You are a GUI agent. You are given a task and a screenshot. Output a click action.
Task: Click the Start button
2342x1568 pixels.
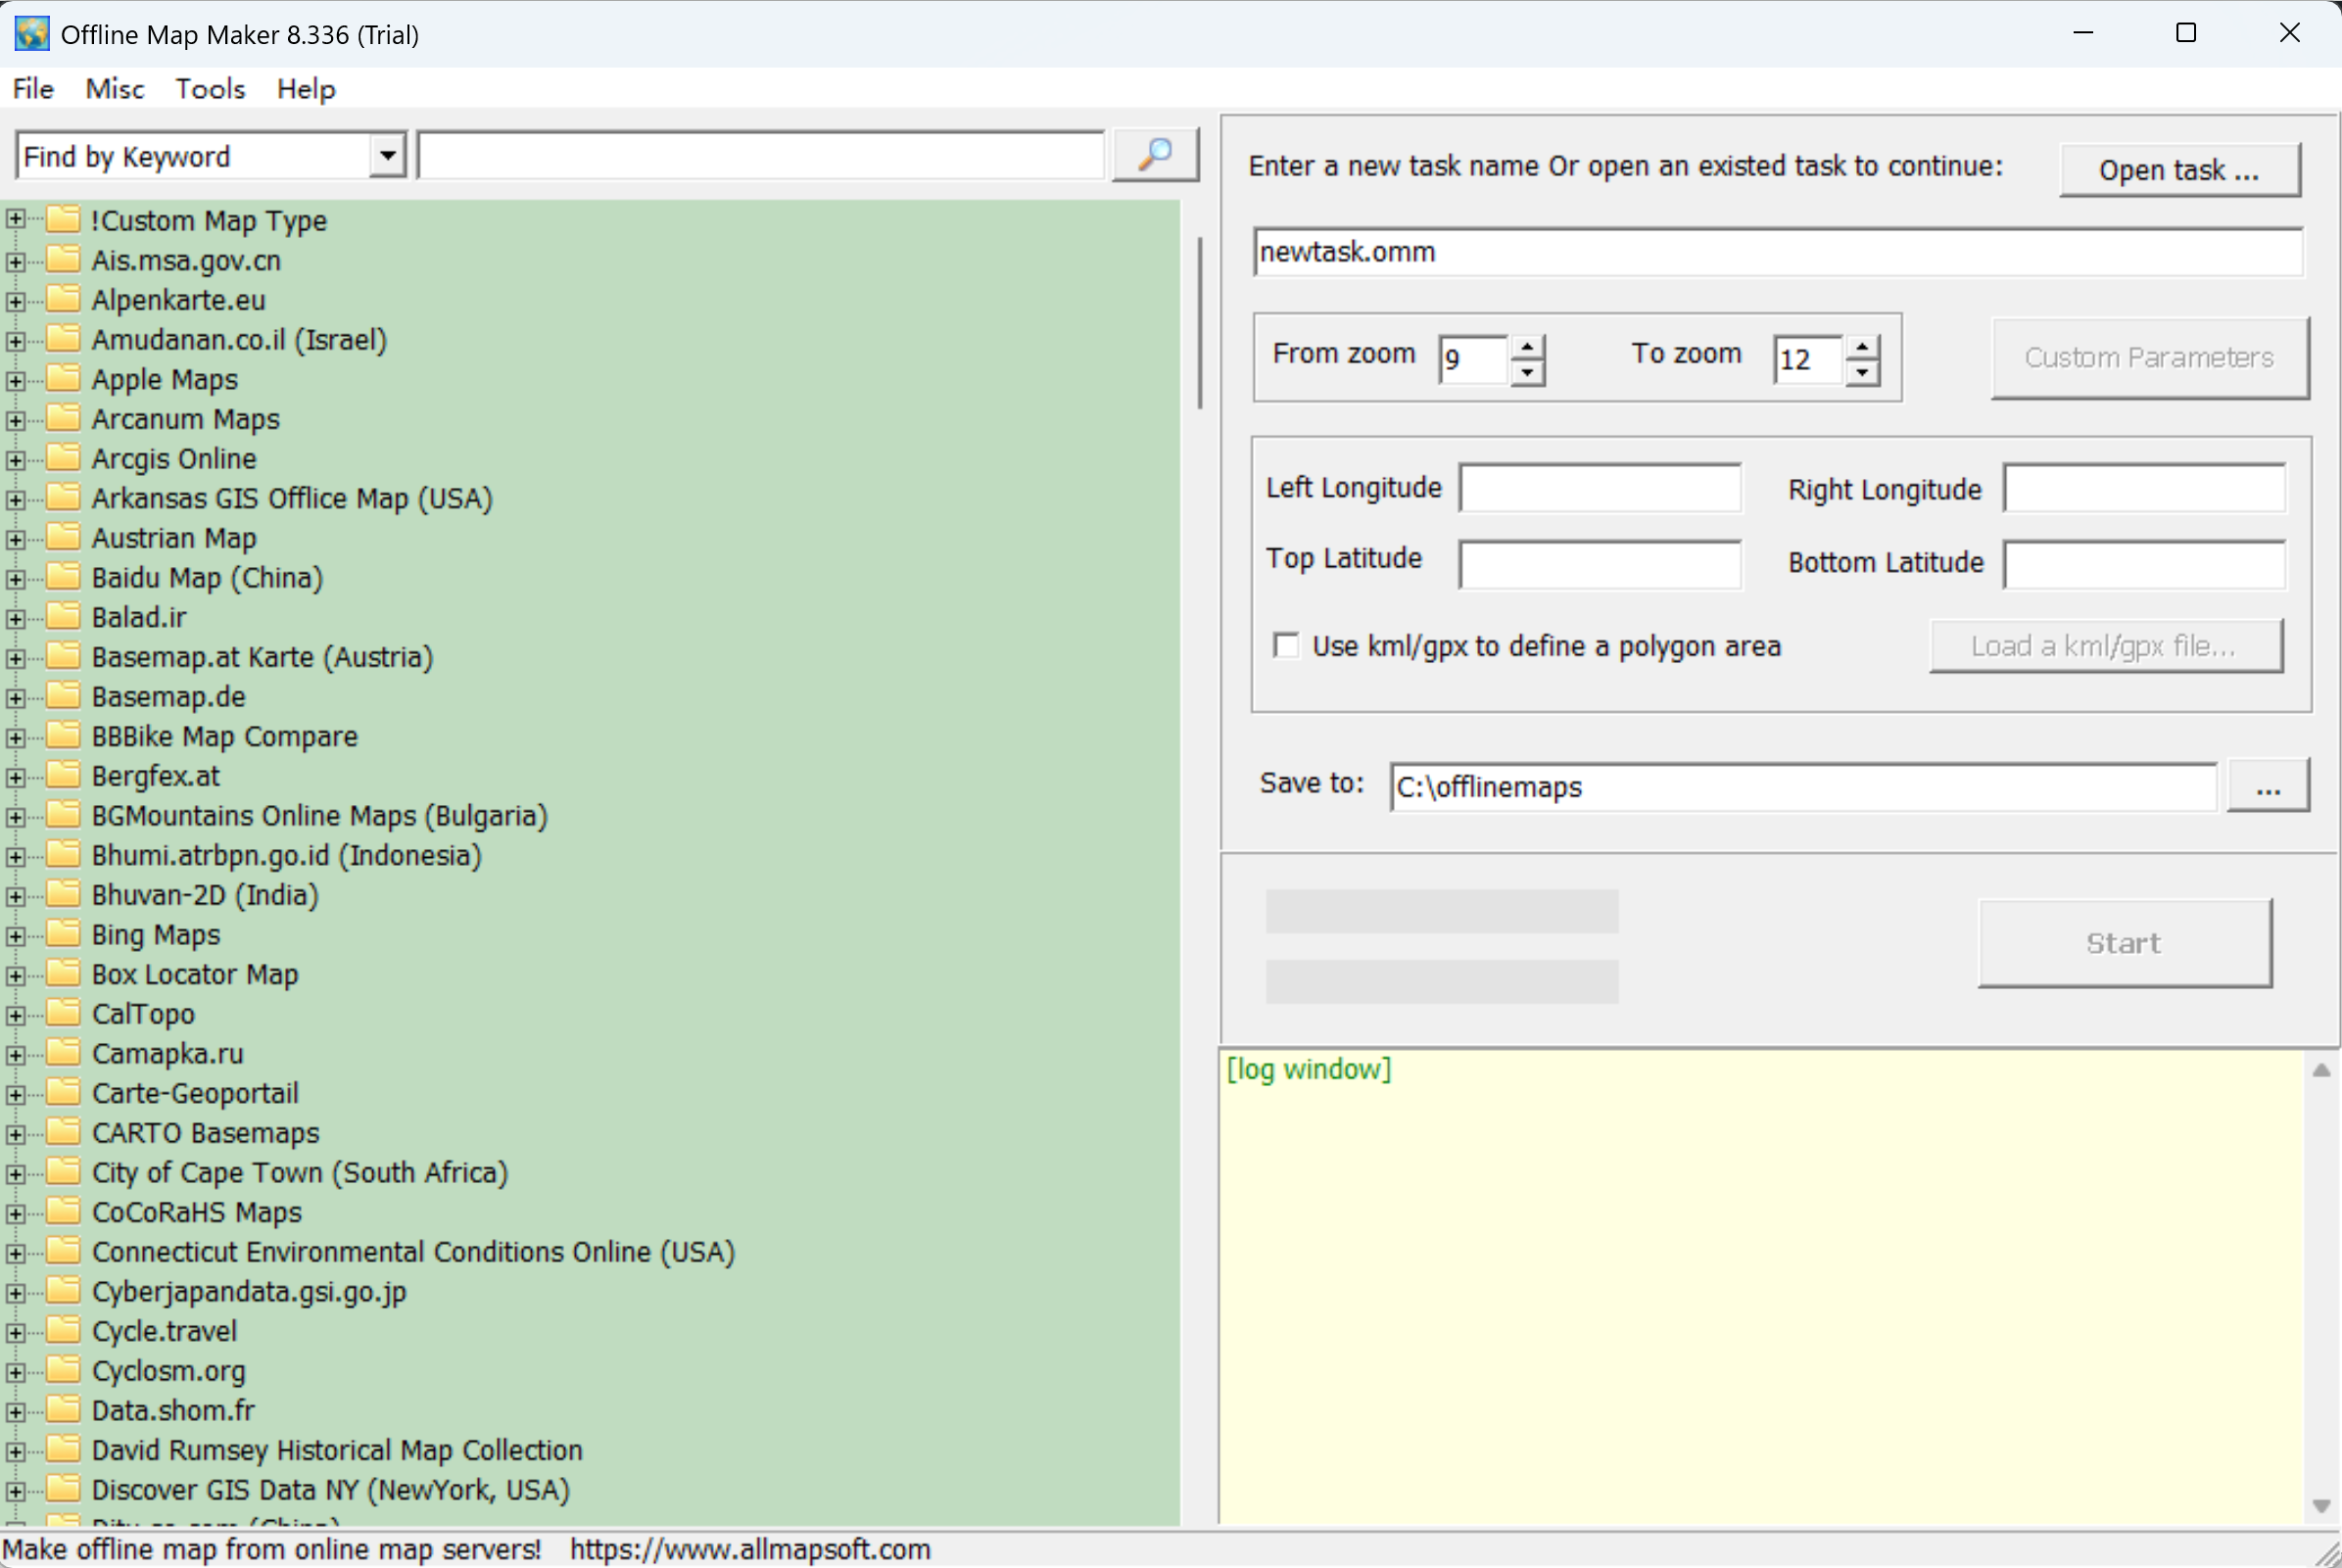2124,943
